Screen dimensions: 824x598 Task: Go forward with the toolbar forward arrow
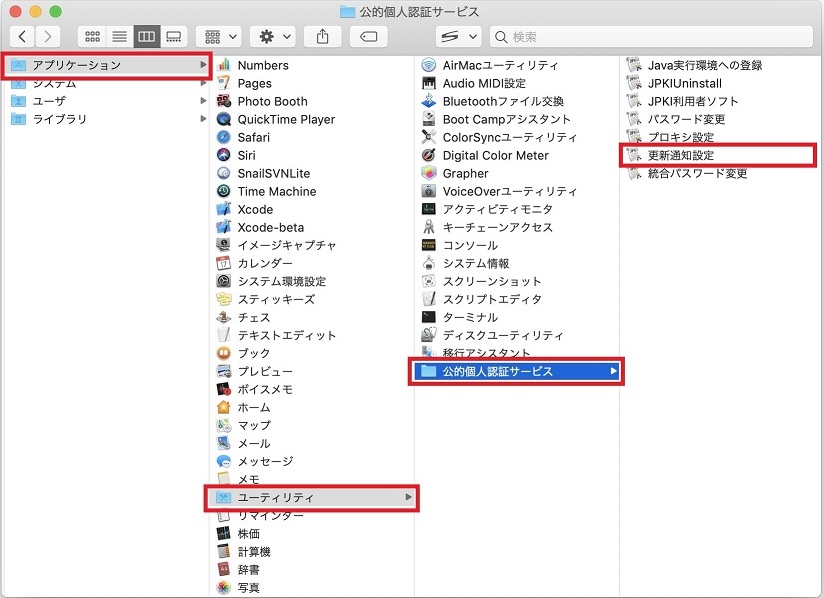click(48, 37)
